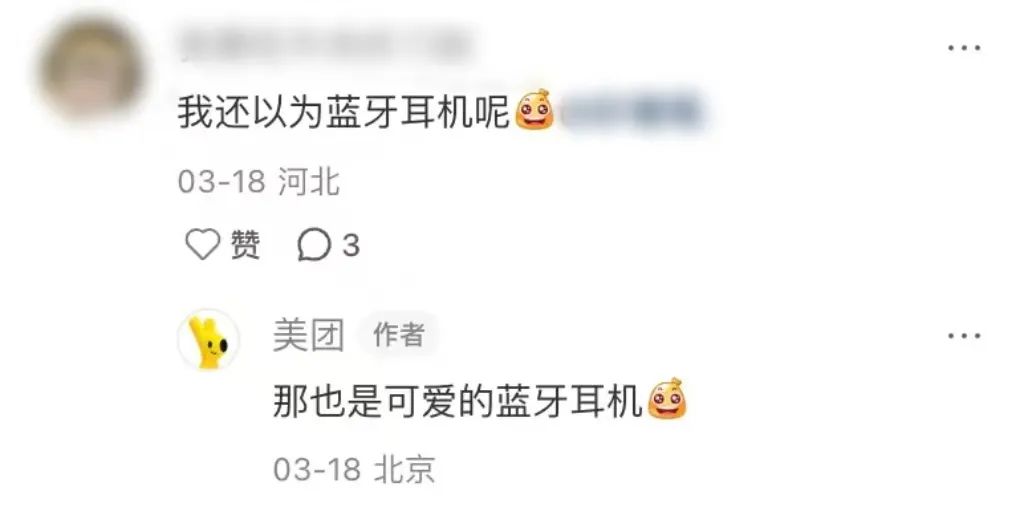This screenshot has width=1024, height=507.
Task: Open the 美团 username profile
Action: pyautogui.click(x=308, y=336)
